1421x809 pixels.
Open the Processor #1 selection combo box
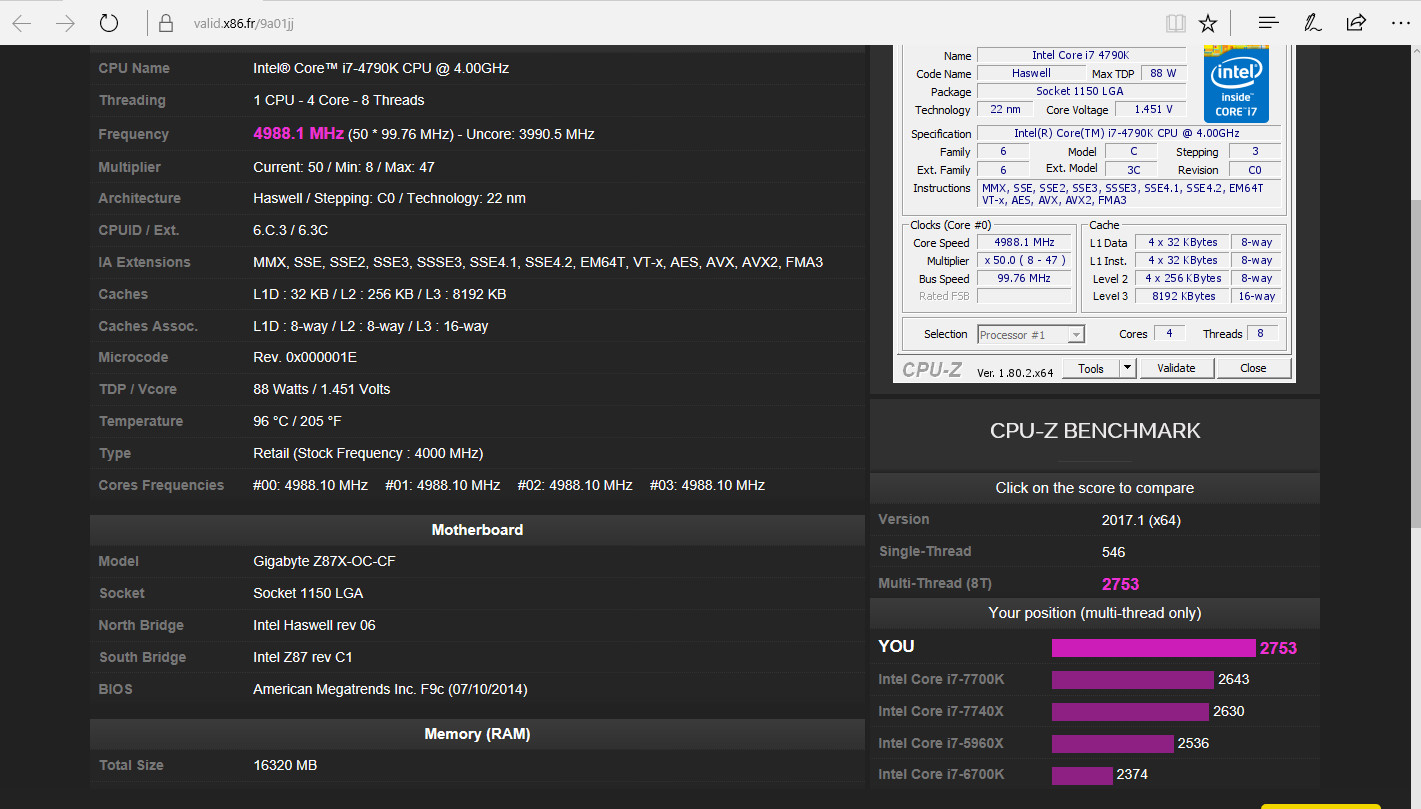[1031, 335]
